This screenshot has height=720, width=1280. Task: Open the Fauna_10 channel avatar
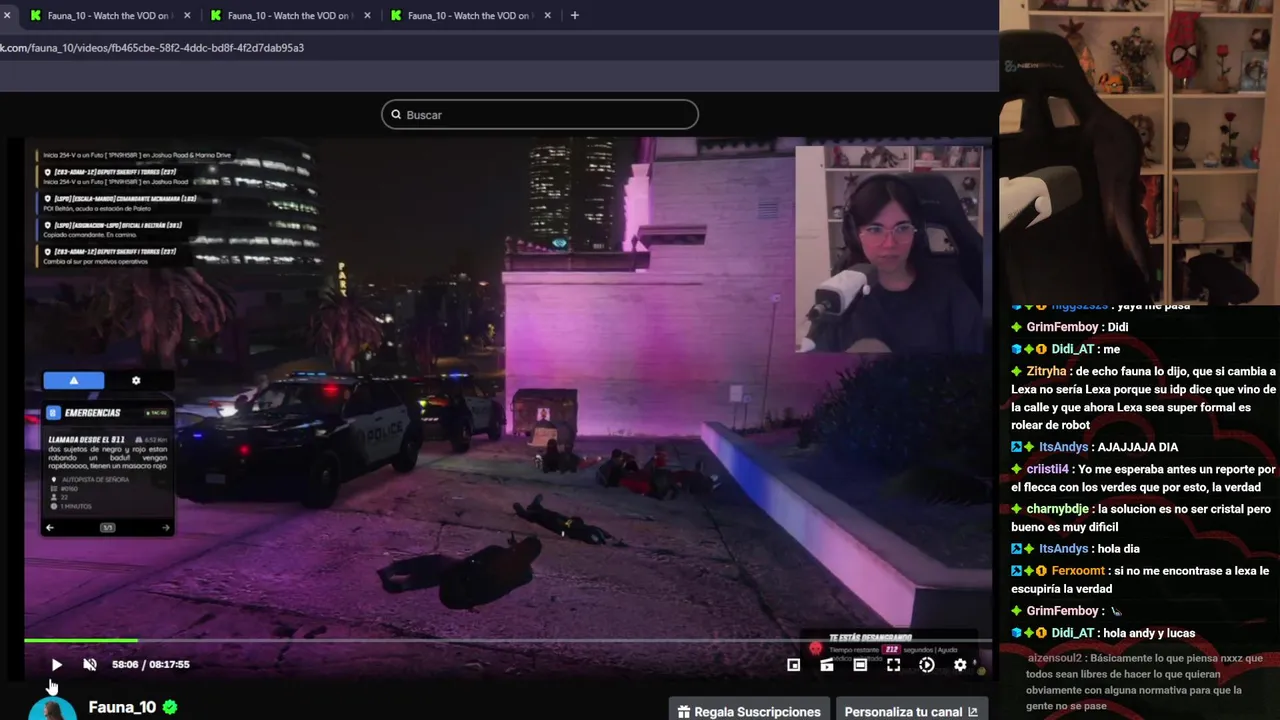52,709
